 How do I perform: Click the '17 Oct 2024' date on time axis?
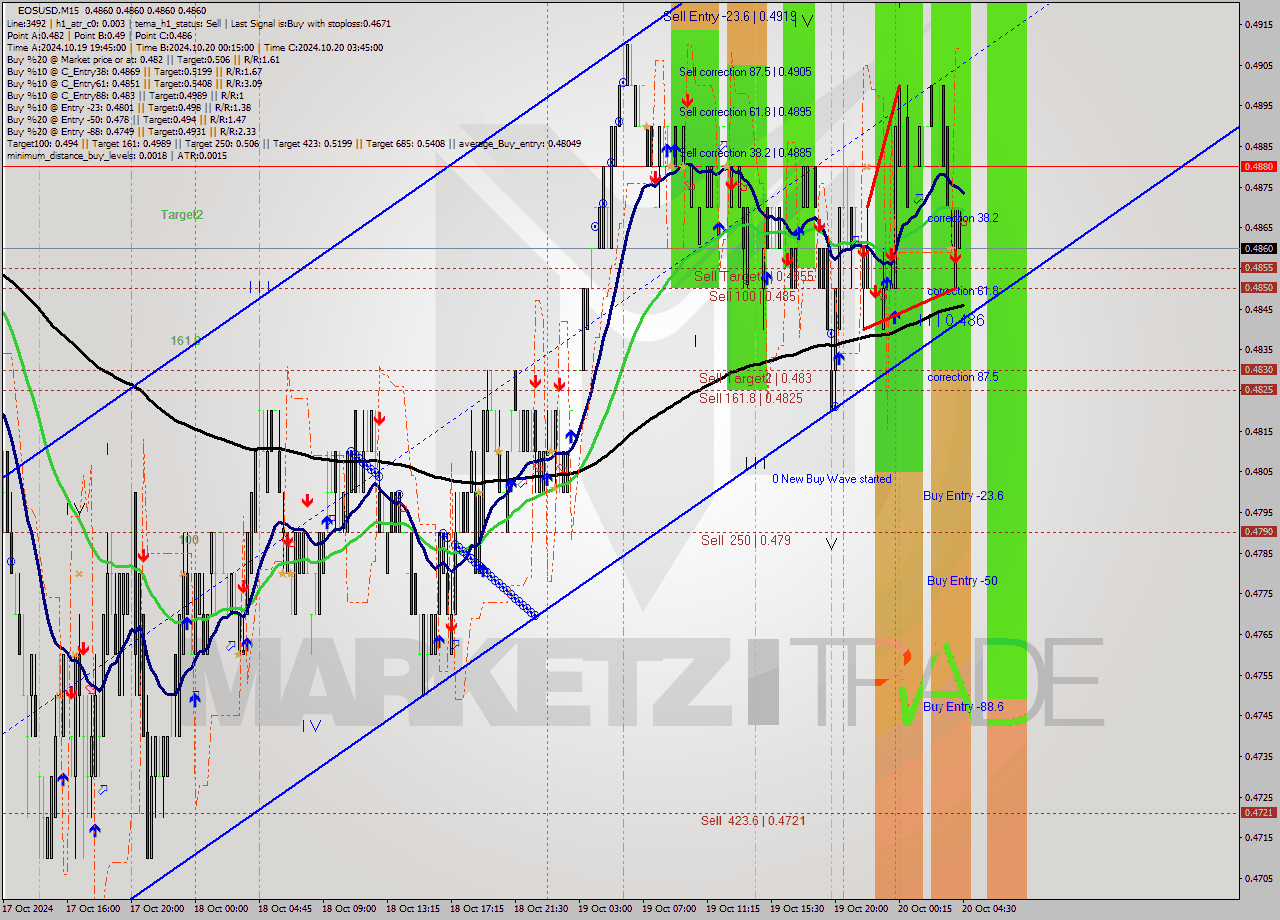tap(28, 909)
